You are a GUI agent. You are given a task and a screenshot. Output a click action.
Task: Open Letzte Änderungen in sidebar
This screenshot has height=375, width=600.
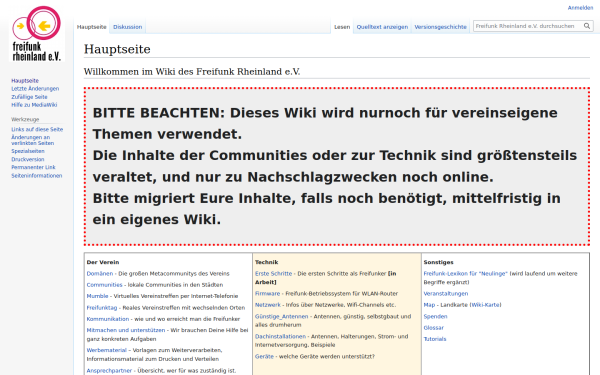[x=35, y=88]
